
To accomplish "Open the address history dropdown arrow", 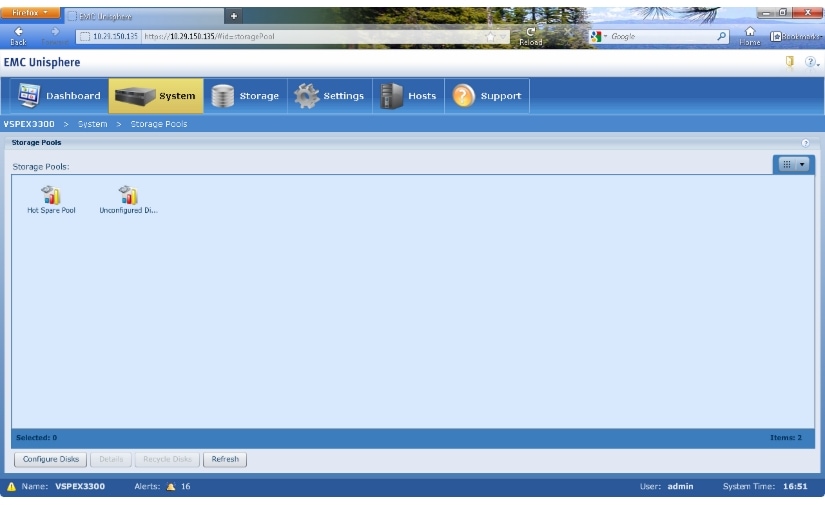I will tap(503, 36).
